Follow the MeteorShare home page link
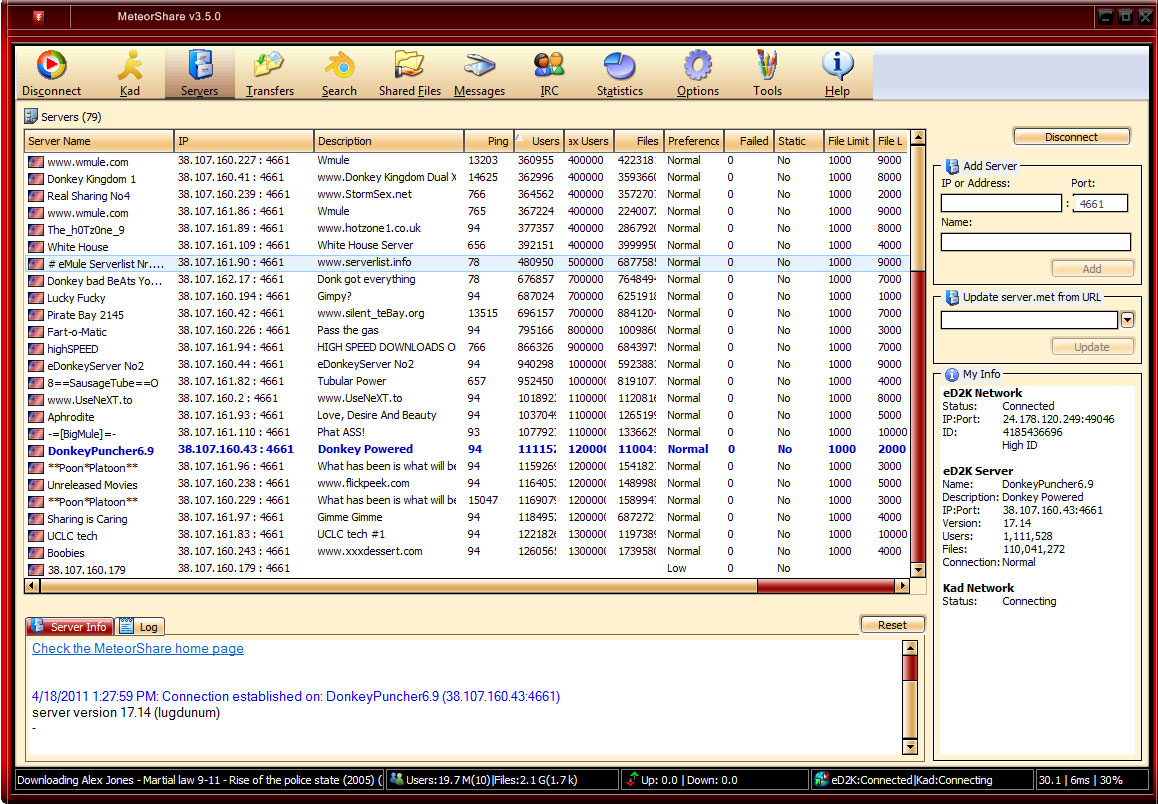Viewport: 1158px width, 804px height. tap(137, 649)
